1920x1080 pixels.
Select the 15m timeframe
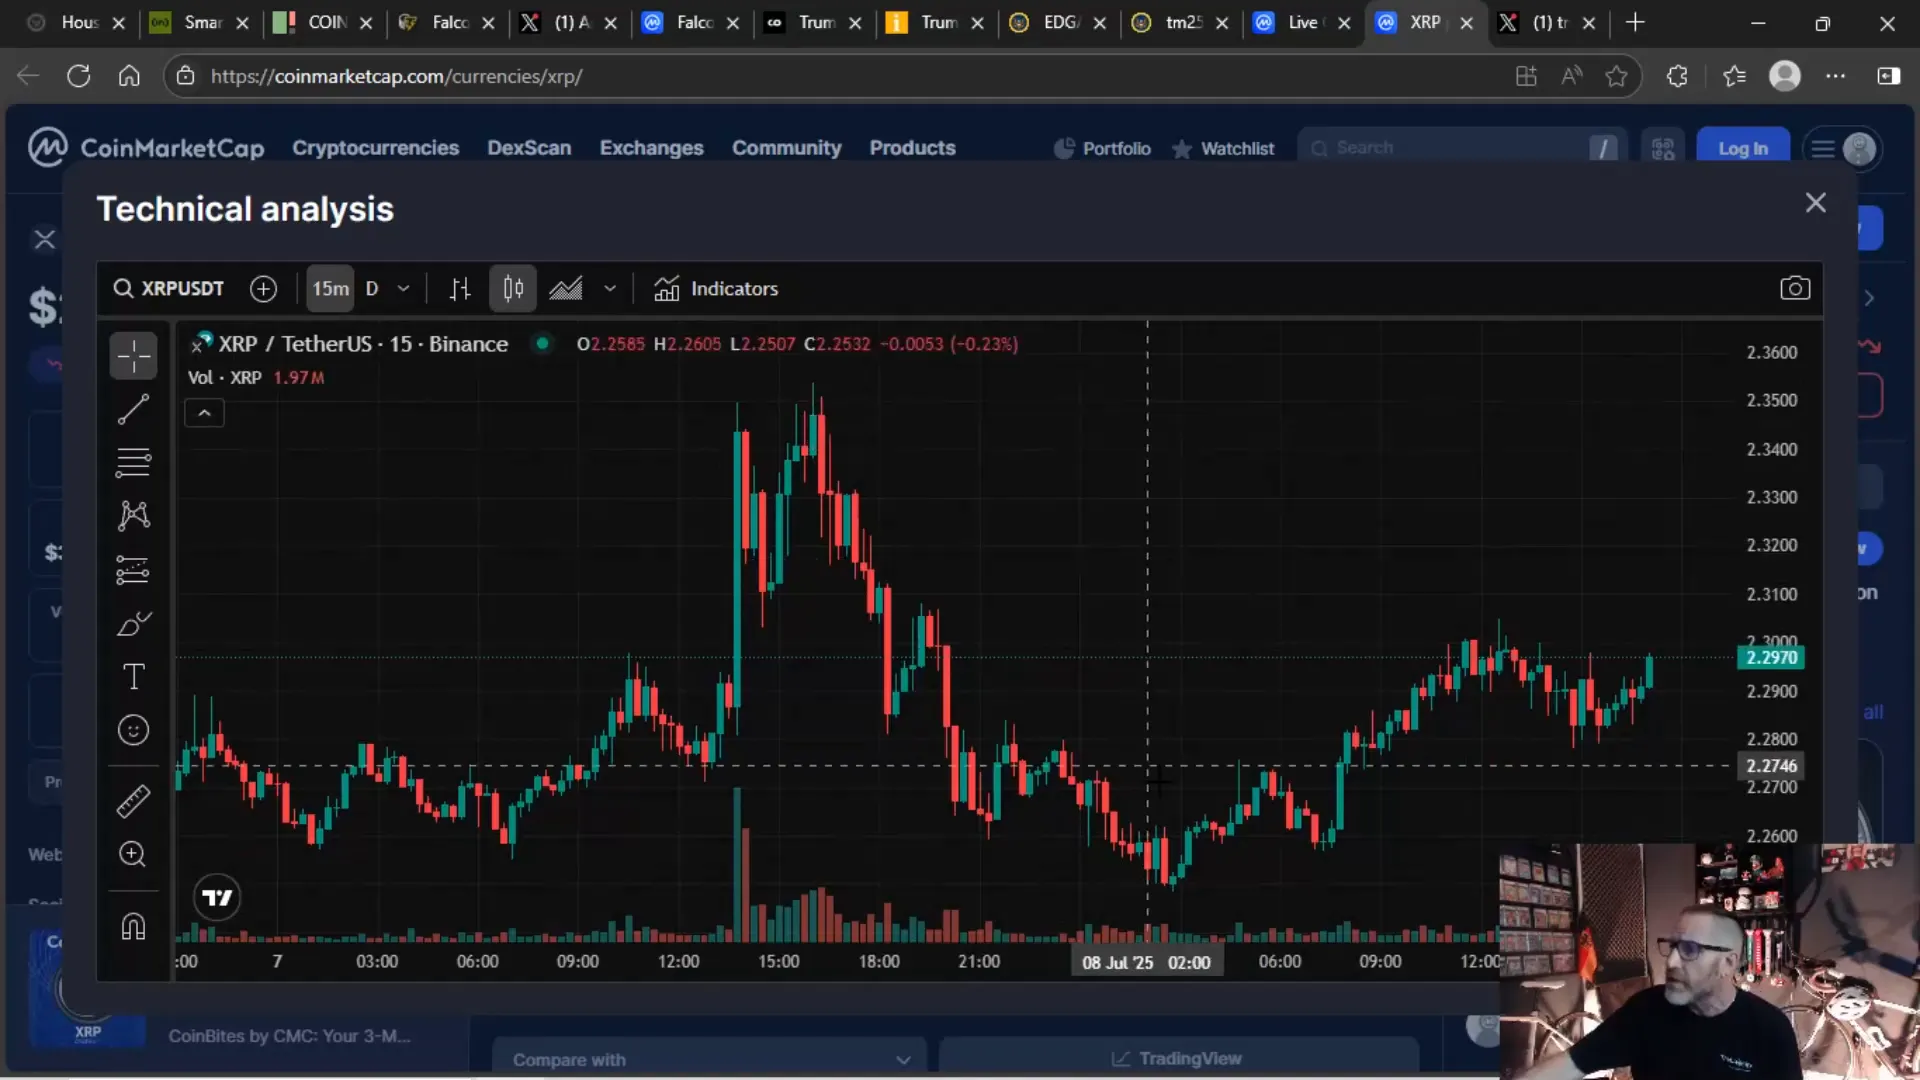coord(331,289)
